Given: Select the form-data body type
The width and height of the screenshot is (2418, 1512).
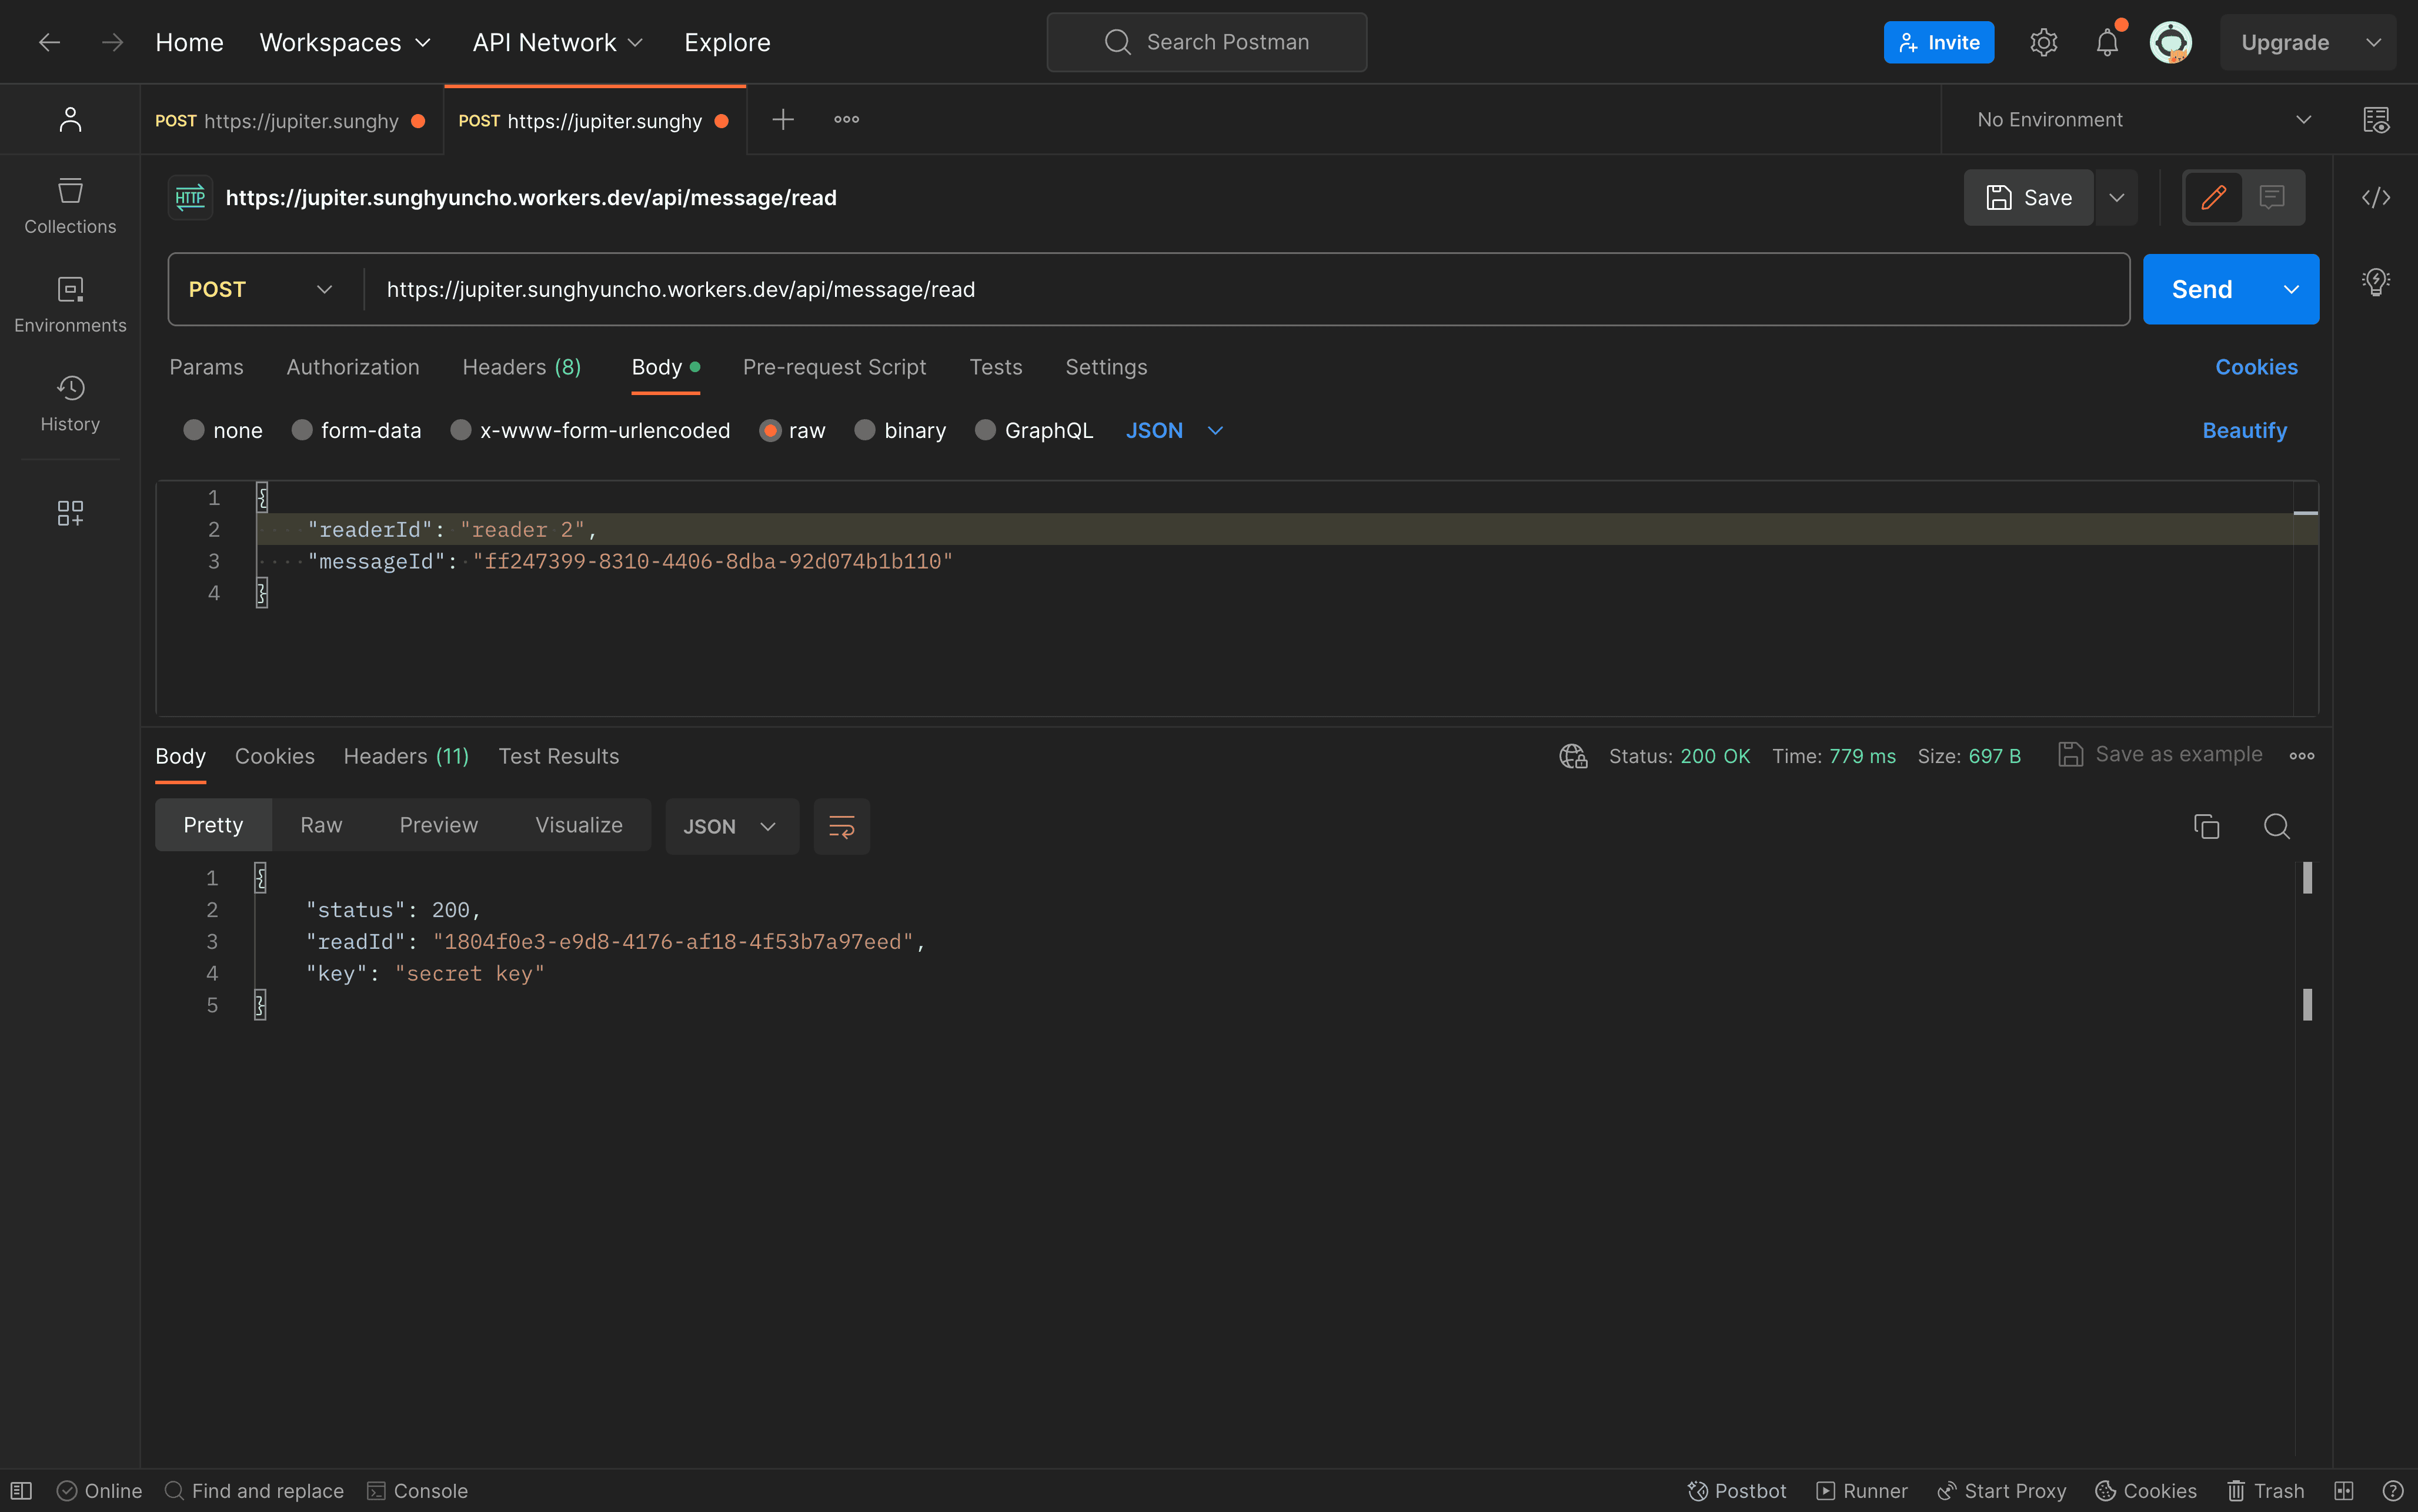Looking at the screenshot, I should pos(302,430).
